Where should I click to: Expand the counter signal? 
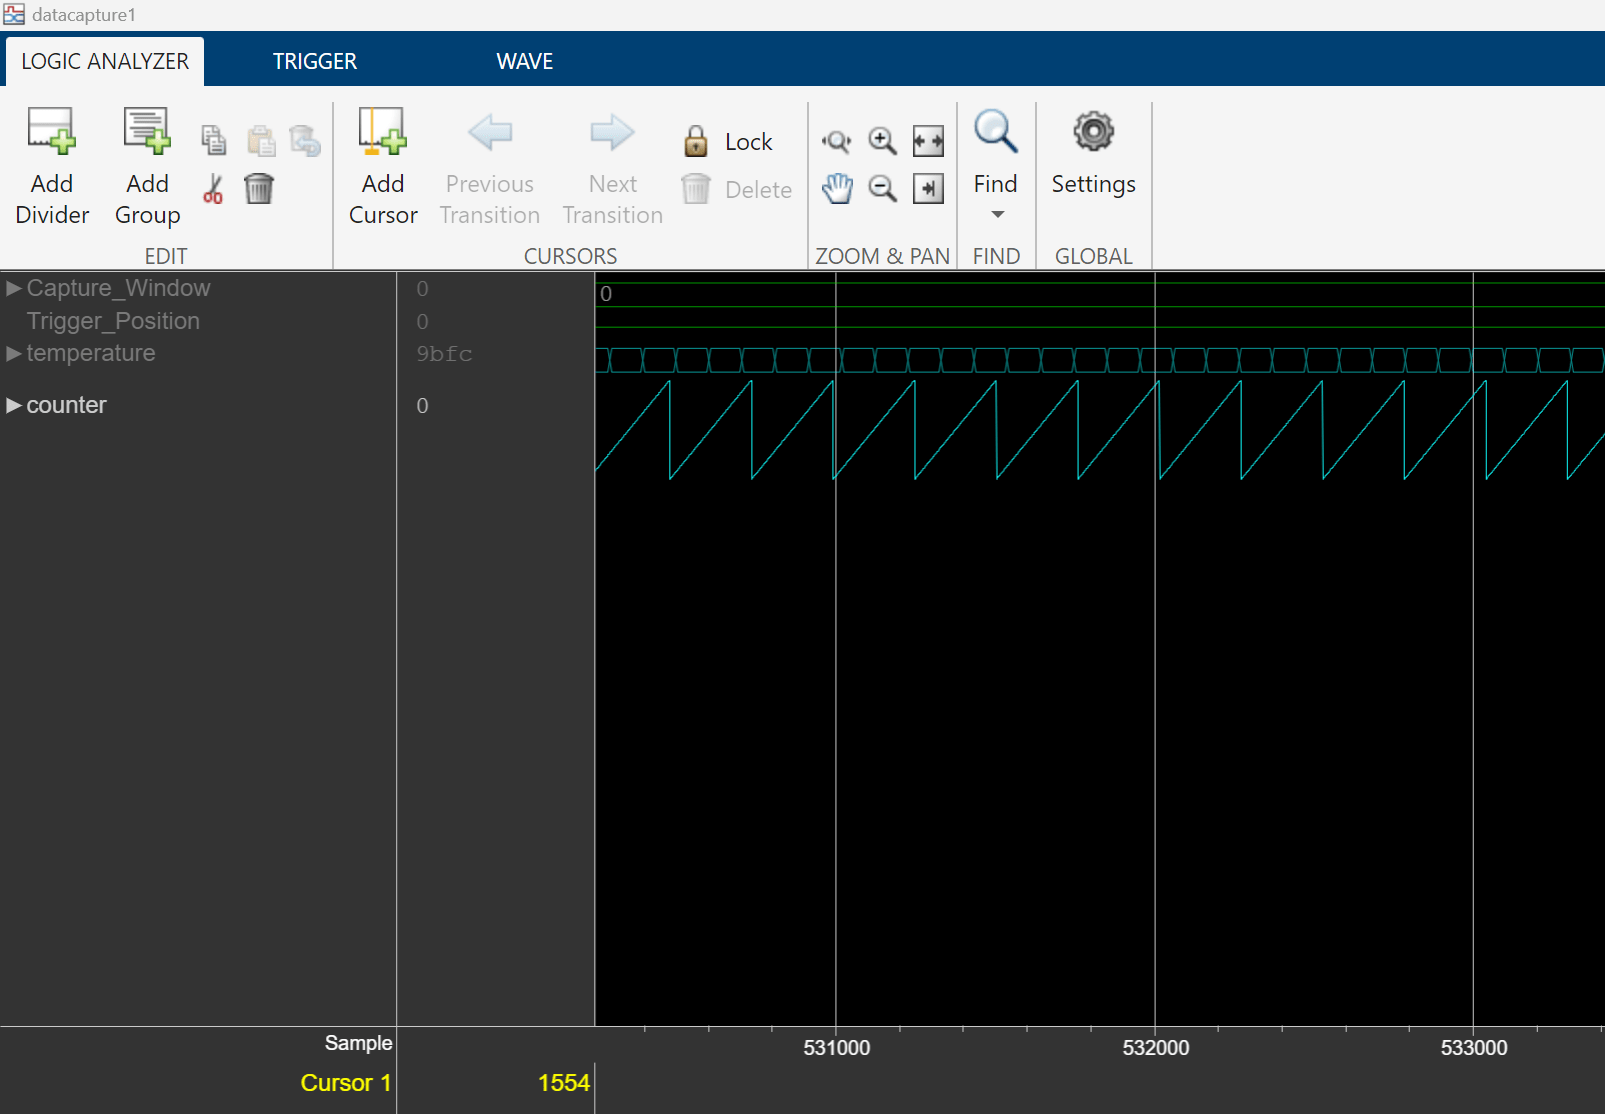14,405
